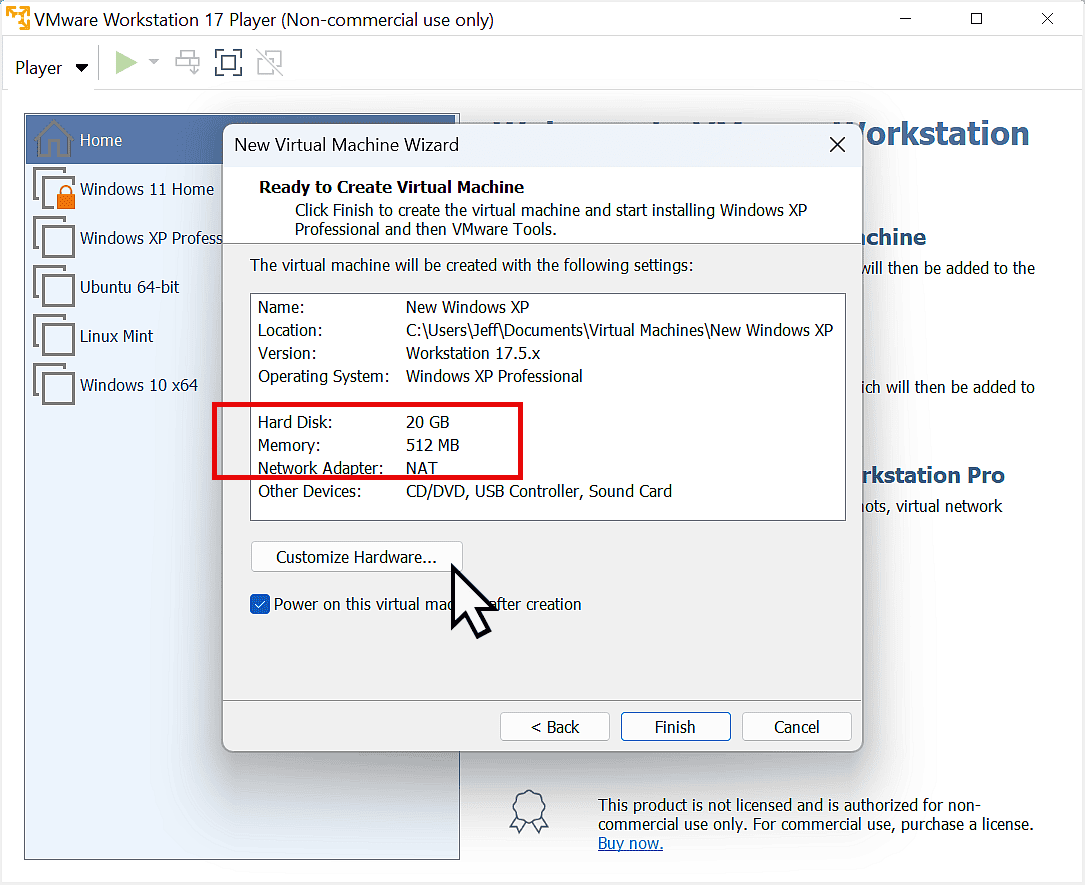Click the VMware Workstation logo icon

(x=17, y=18)
